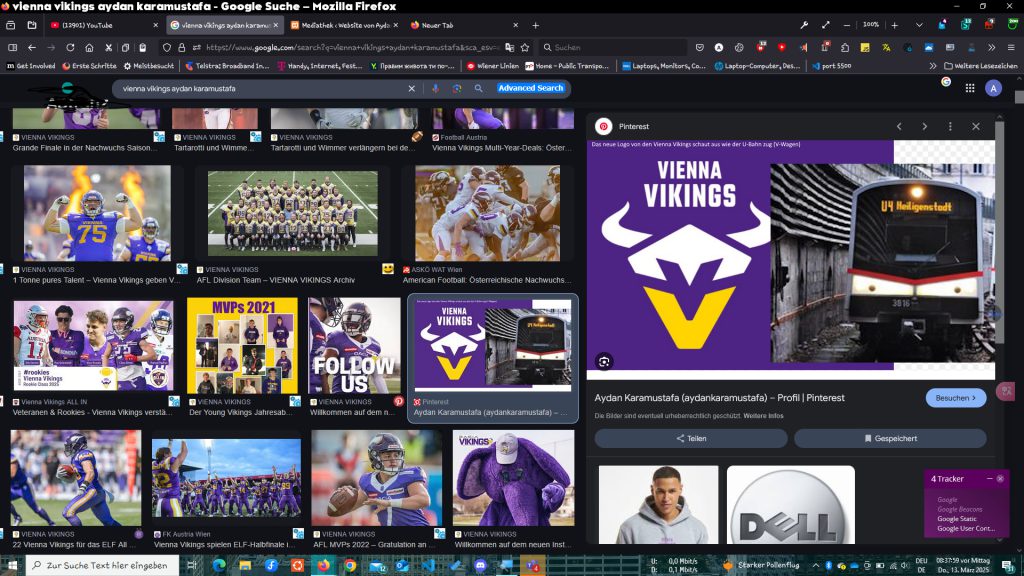Open port 5500 bookmark
Image resolution: width=1024 pixels, height=576 pixels.
pyautogui.click(x=831, y=66)
